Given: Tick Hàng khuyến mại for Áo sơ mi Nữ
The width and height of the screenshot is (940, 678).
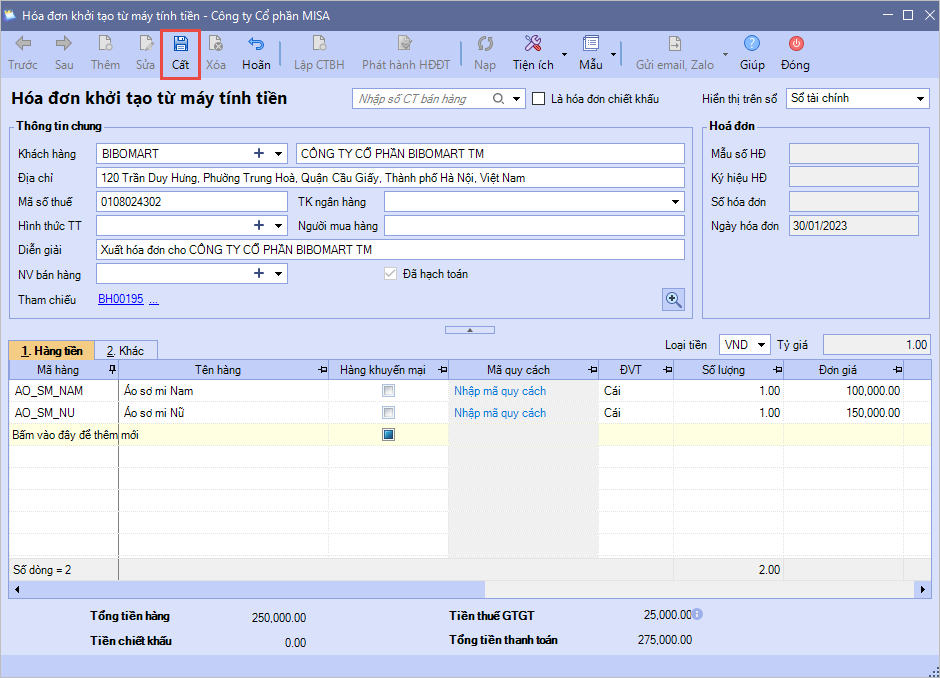Looking at the screenshot, I should [388, 413].
